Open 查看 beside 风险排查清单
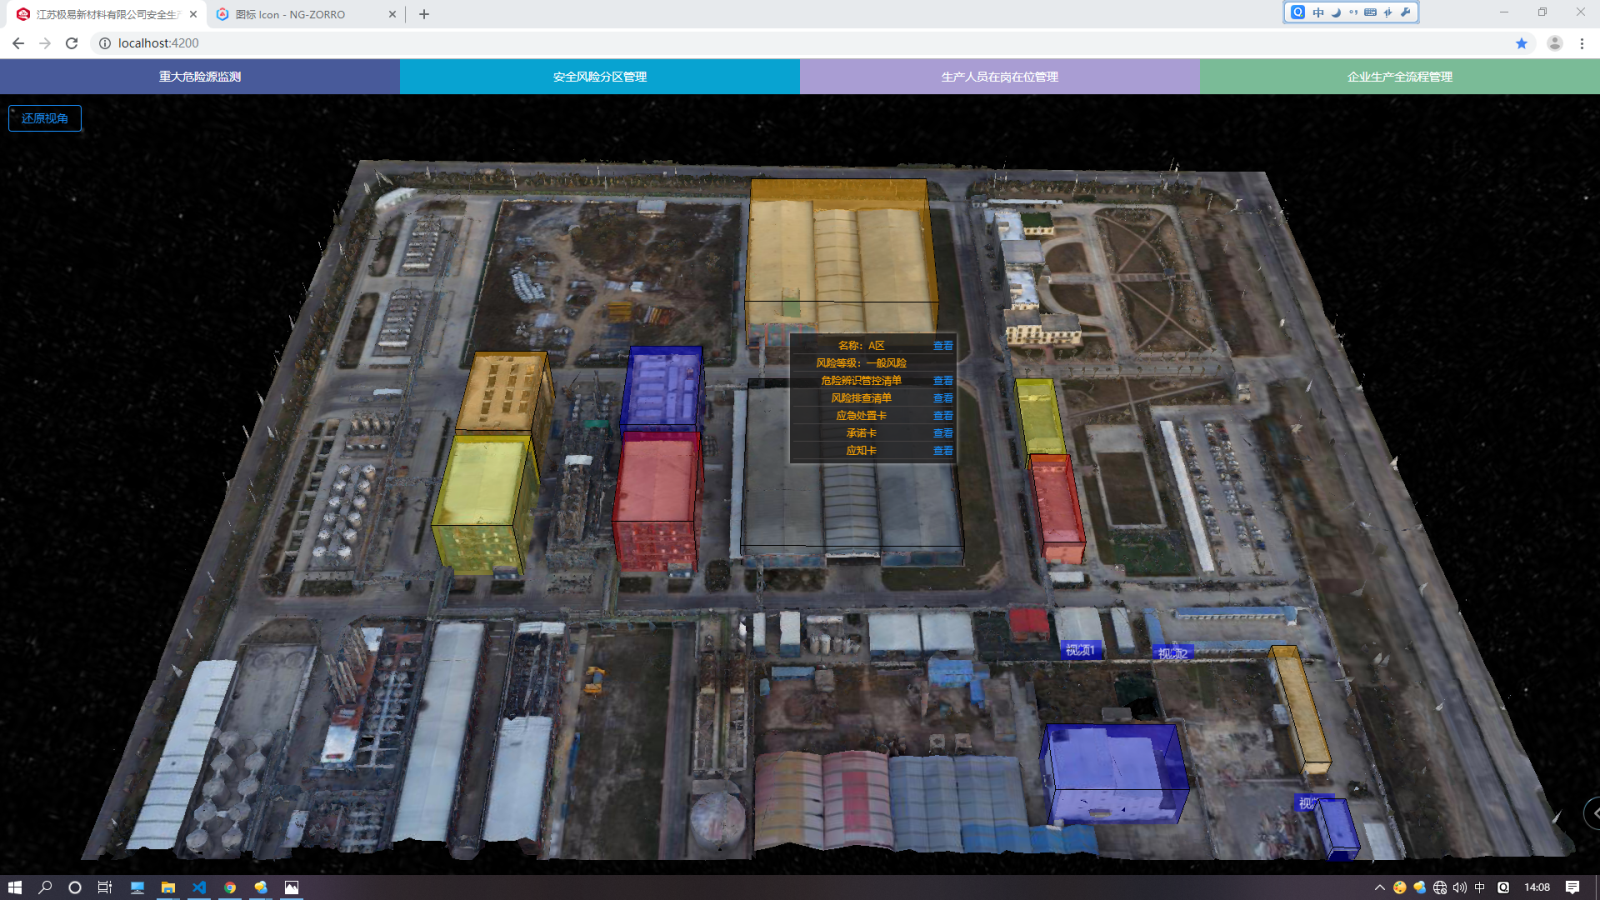Viewport: 1600px width, 900px height. point(943,398)
